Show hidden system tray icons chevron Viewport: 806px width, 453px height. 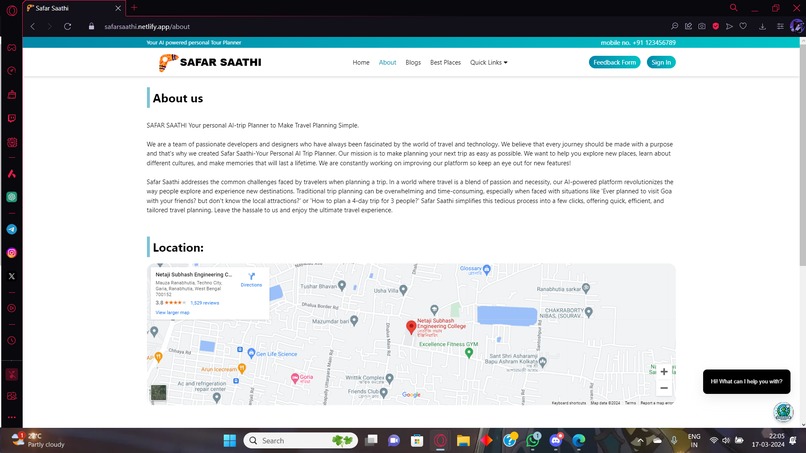coord(640,441)
